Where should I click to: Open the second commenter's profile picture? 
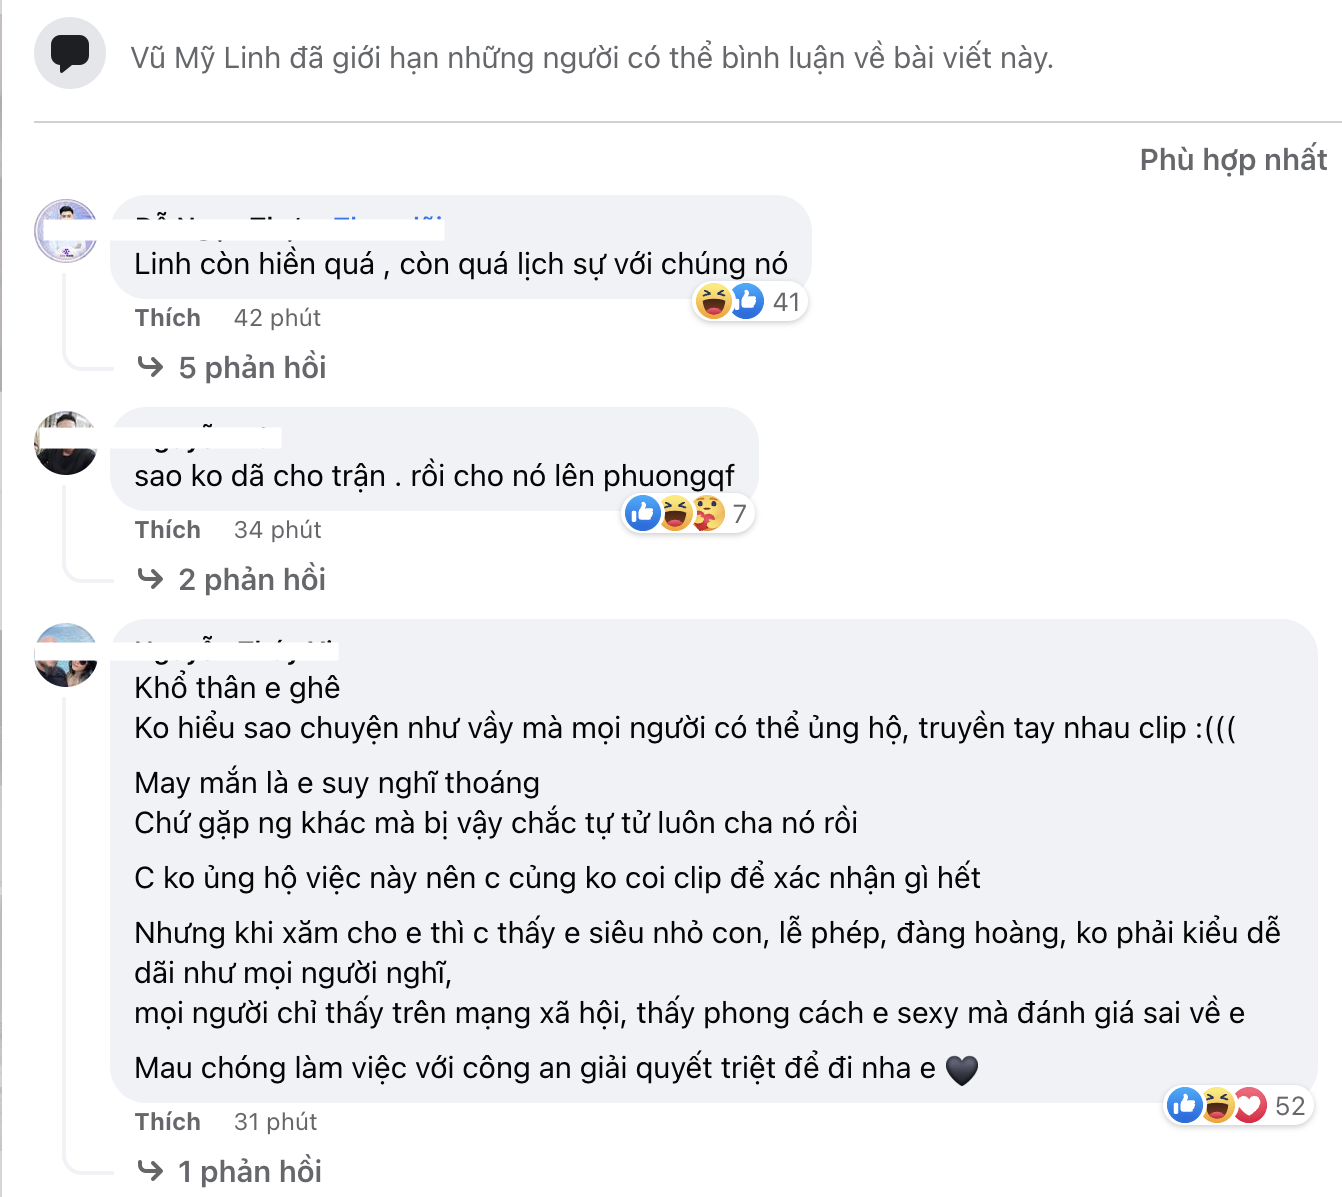tap(66, 443)
